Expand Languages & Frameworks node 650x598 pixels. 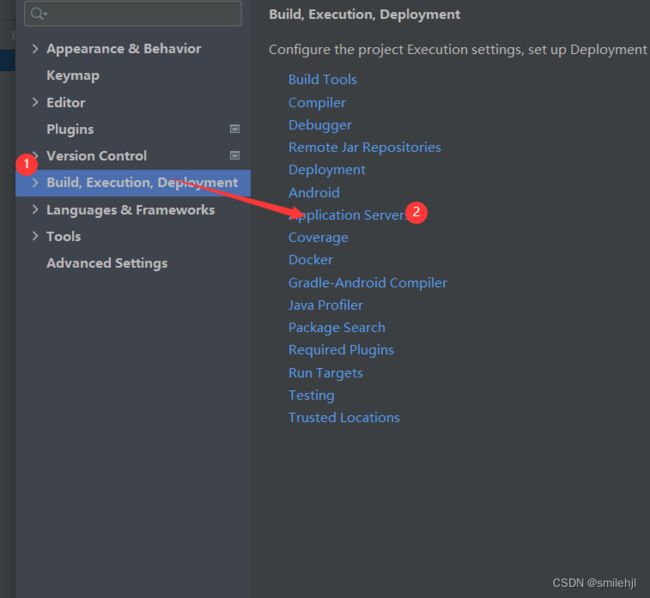35,210
